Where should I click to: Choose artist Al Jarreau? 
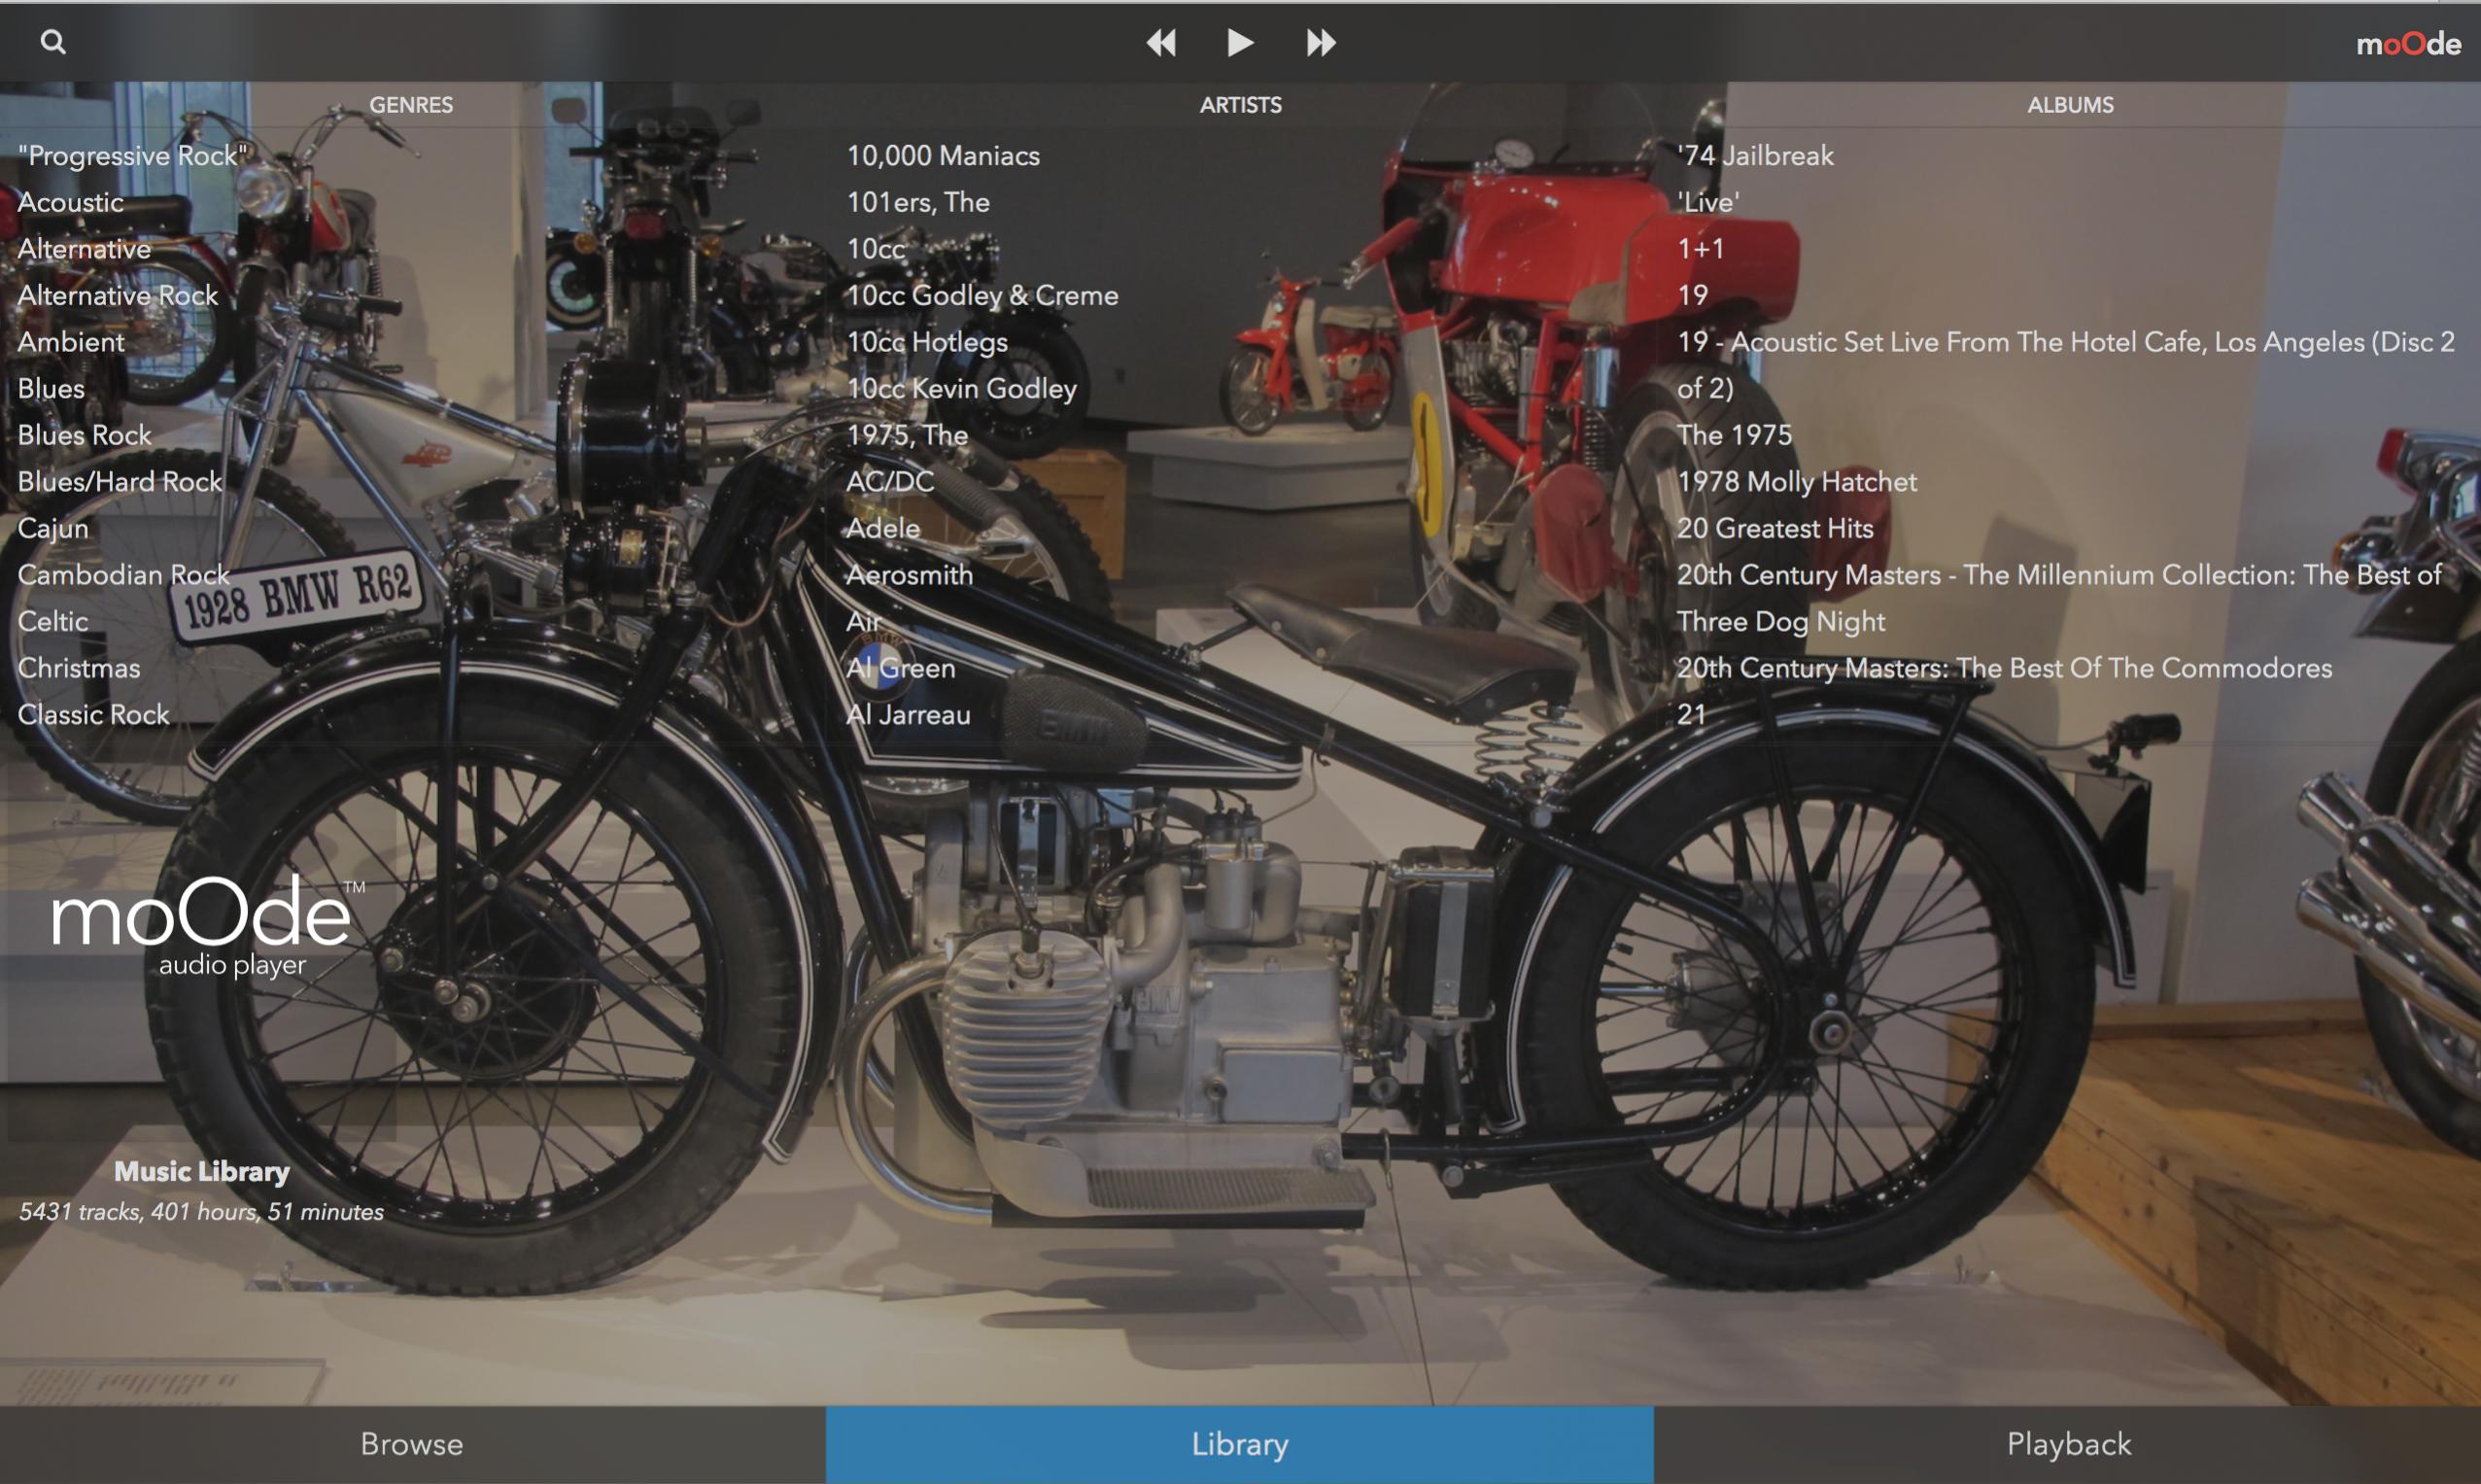click(908, 714)
